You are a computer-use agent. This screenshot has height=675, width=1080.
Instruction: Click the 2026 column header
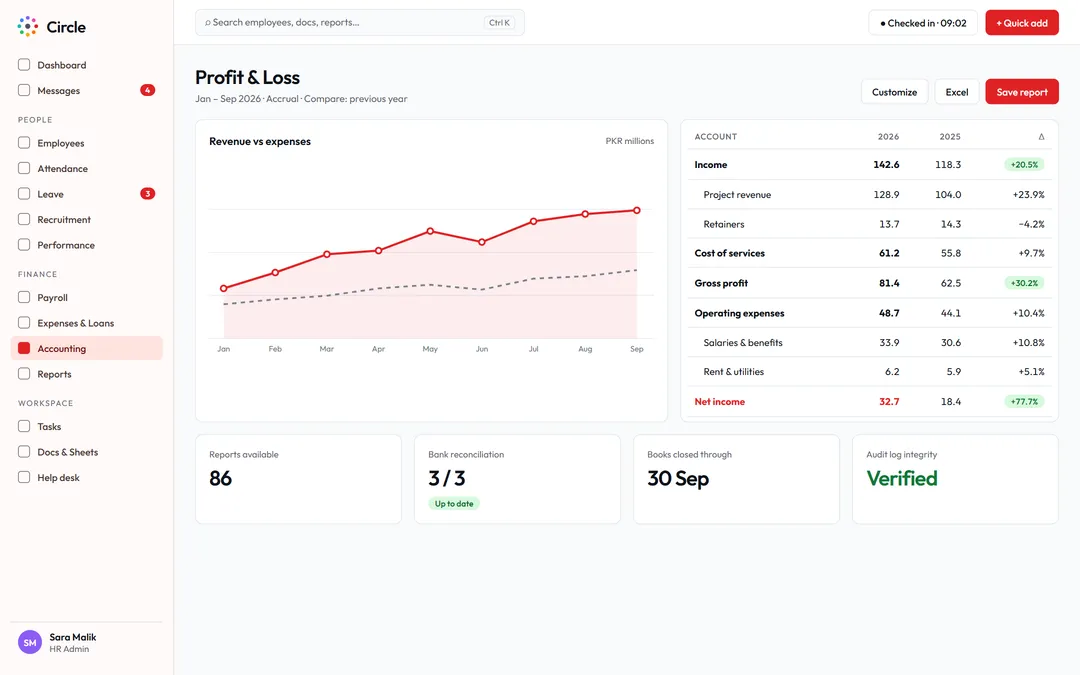pyautogui.click(x=888, y=136)
